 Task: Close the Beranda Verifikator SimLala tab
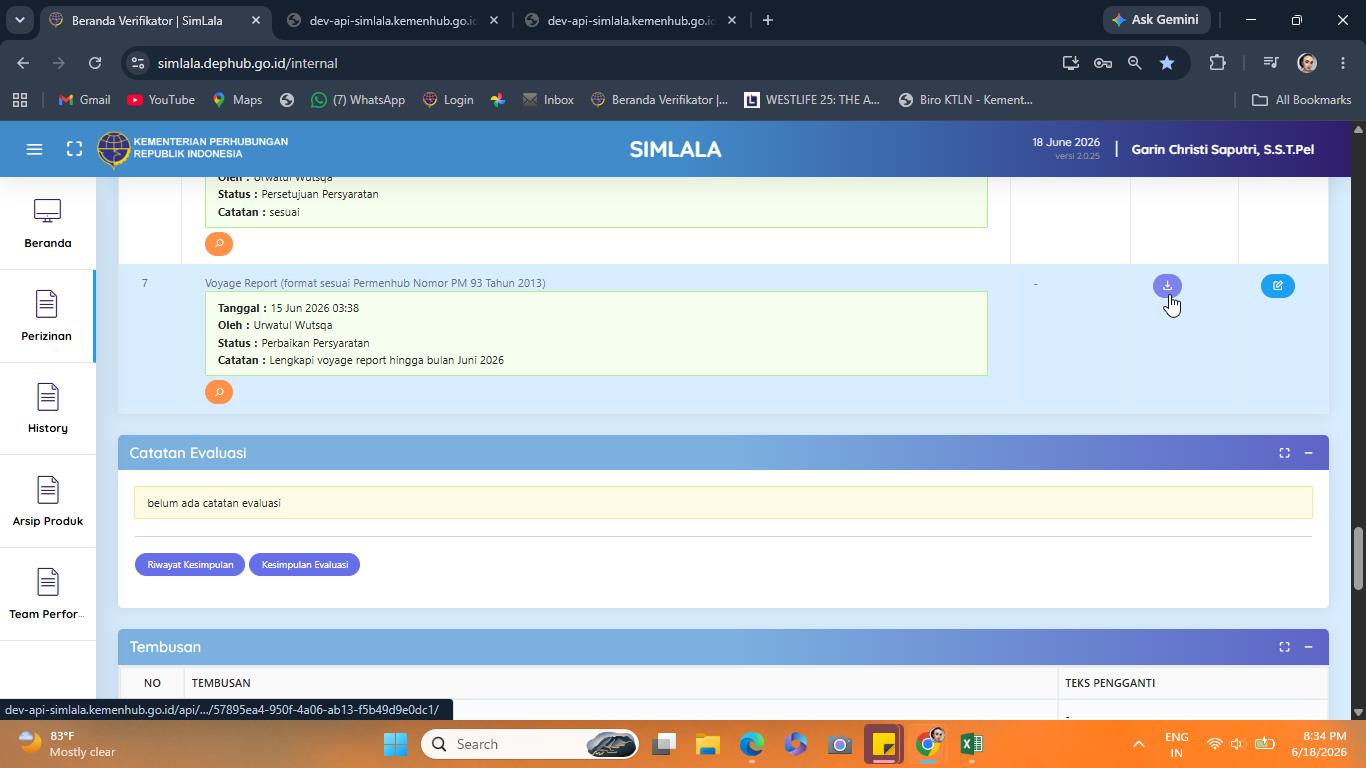coord(256,20)
